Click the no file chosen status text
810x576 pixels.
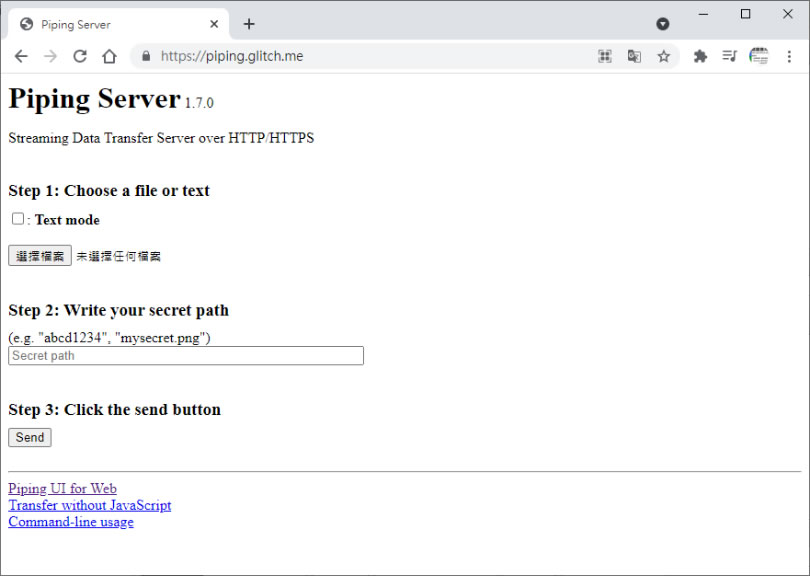tap(118, 256)
